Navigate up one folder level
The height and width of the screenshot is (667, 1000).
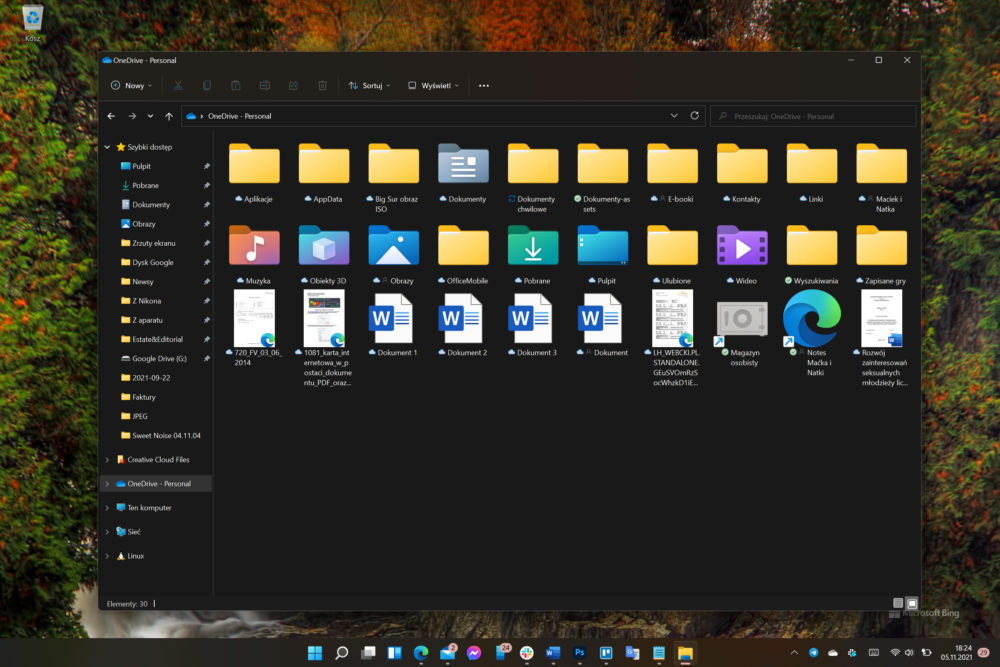point(169,116)
